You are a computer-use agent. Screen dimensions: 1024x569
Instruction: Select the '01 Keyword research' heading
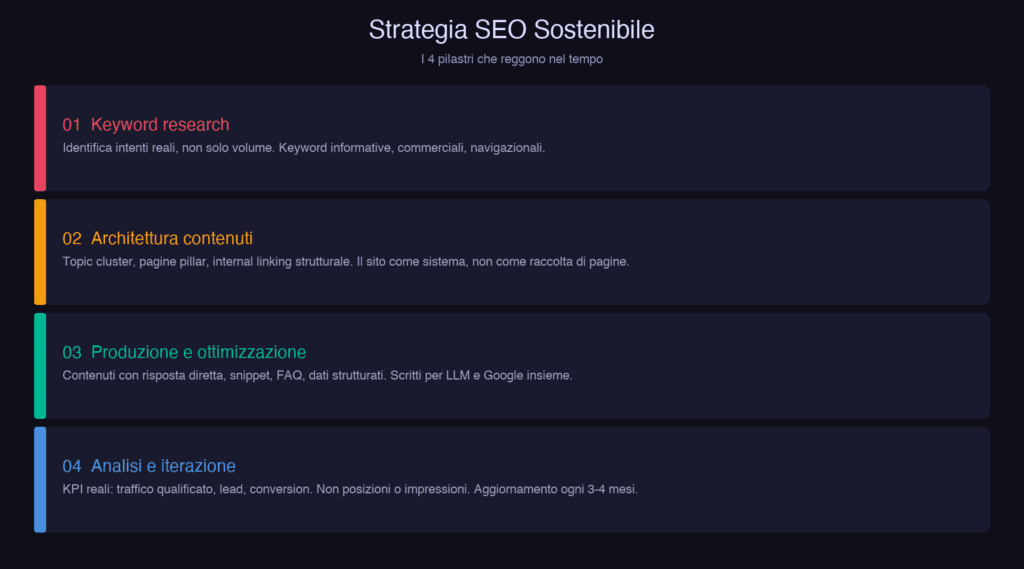click(146, 124)
